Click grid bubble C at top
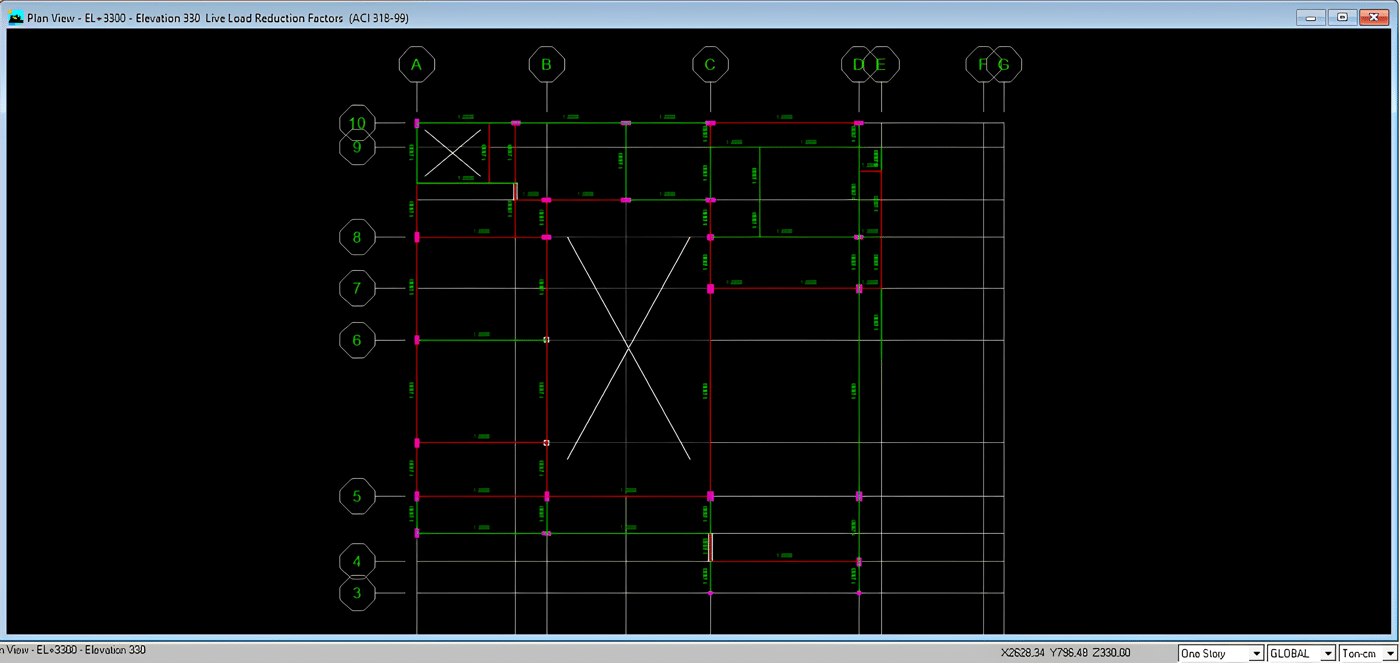The width and height of the screenshot is (1400, 663). (710, 66)
